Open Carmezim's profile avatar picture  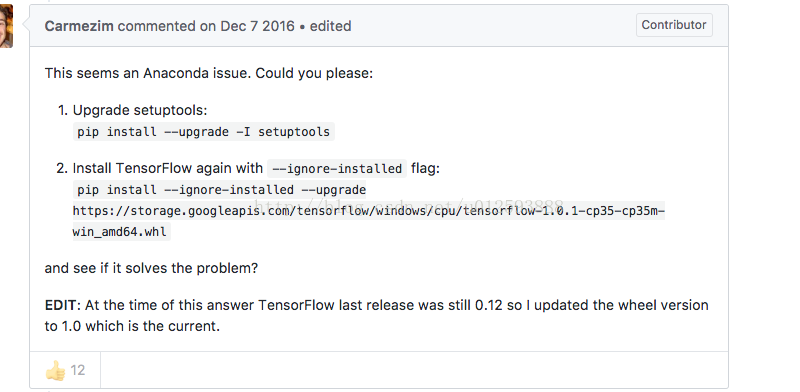6,26
